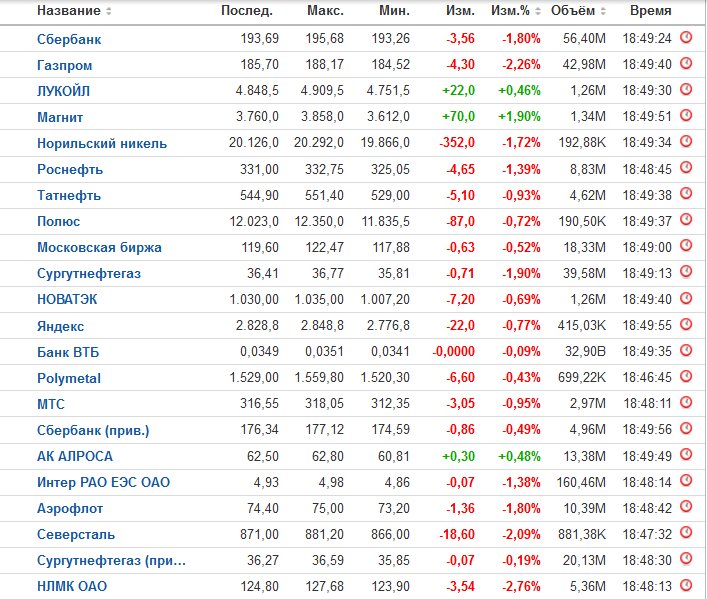Click the change -18,60 for Северсталь
The width and height of the screenshot is (707, 599).
(457, 534)
